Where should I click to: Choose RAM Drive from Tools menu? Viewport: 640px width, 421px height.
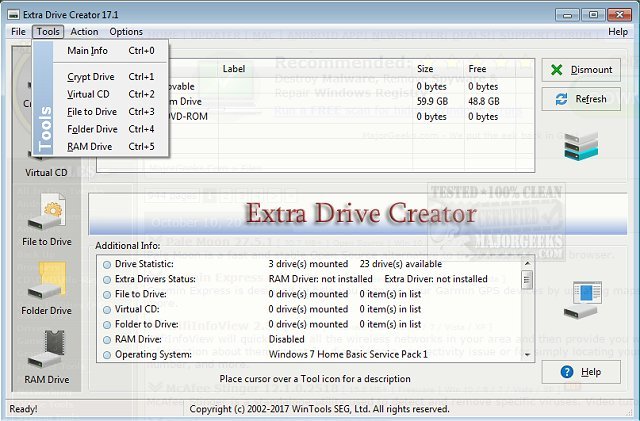[x=111, y=147]
